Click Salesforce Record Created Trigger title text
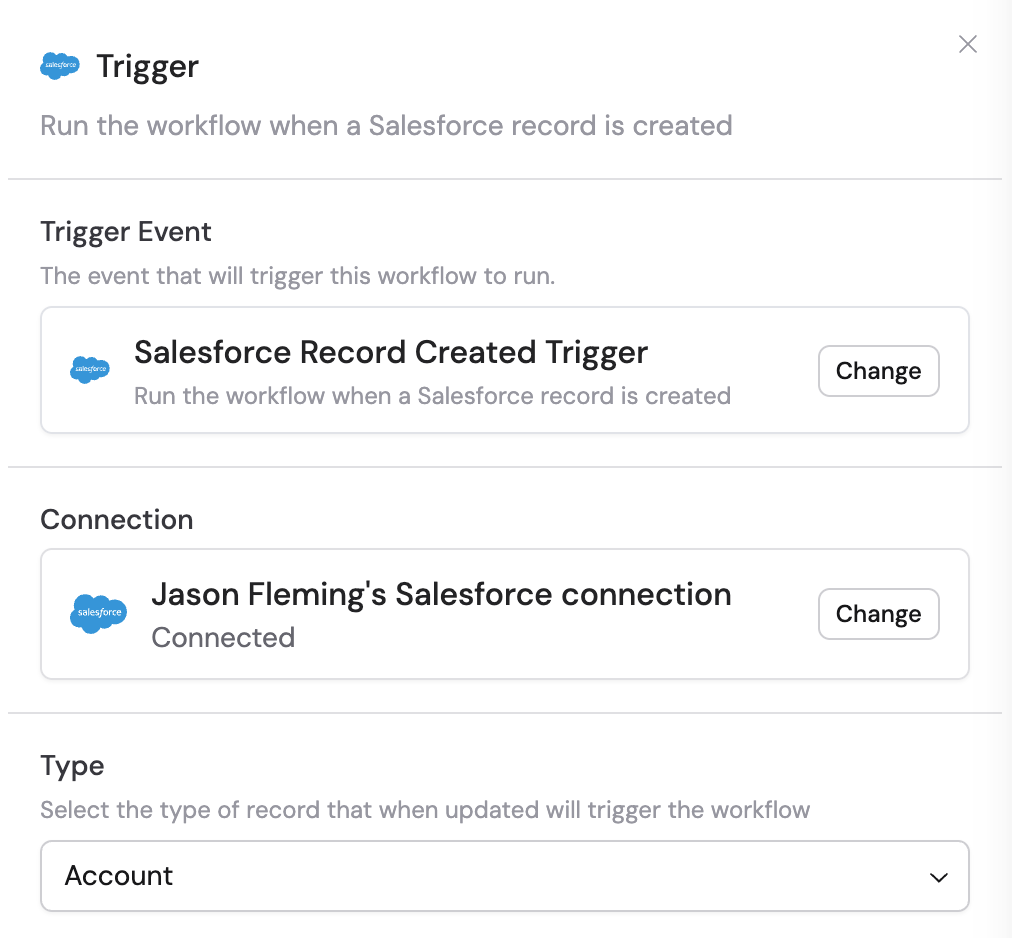 (x=390, y=352)
